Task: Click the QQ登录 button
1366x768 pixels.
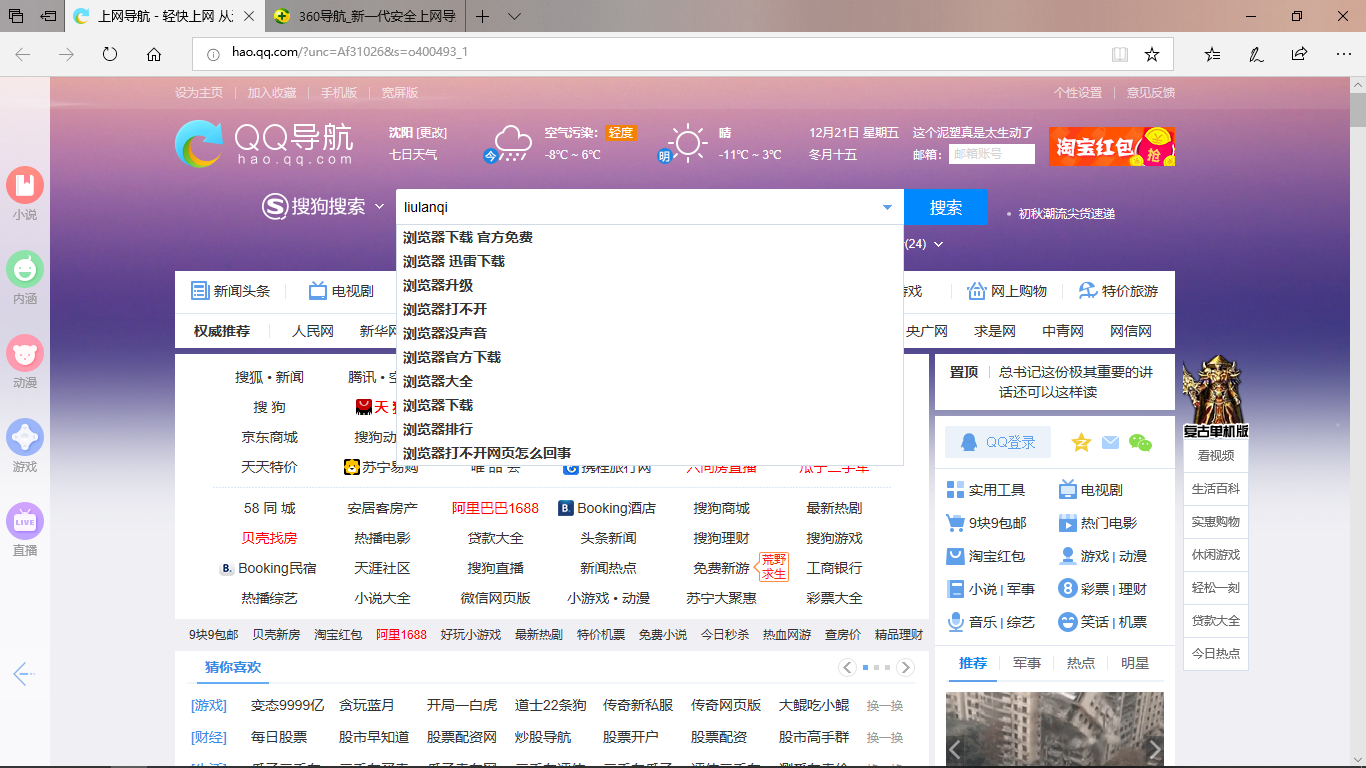Action: tap(998, 442)
